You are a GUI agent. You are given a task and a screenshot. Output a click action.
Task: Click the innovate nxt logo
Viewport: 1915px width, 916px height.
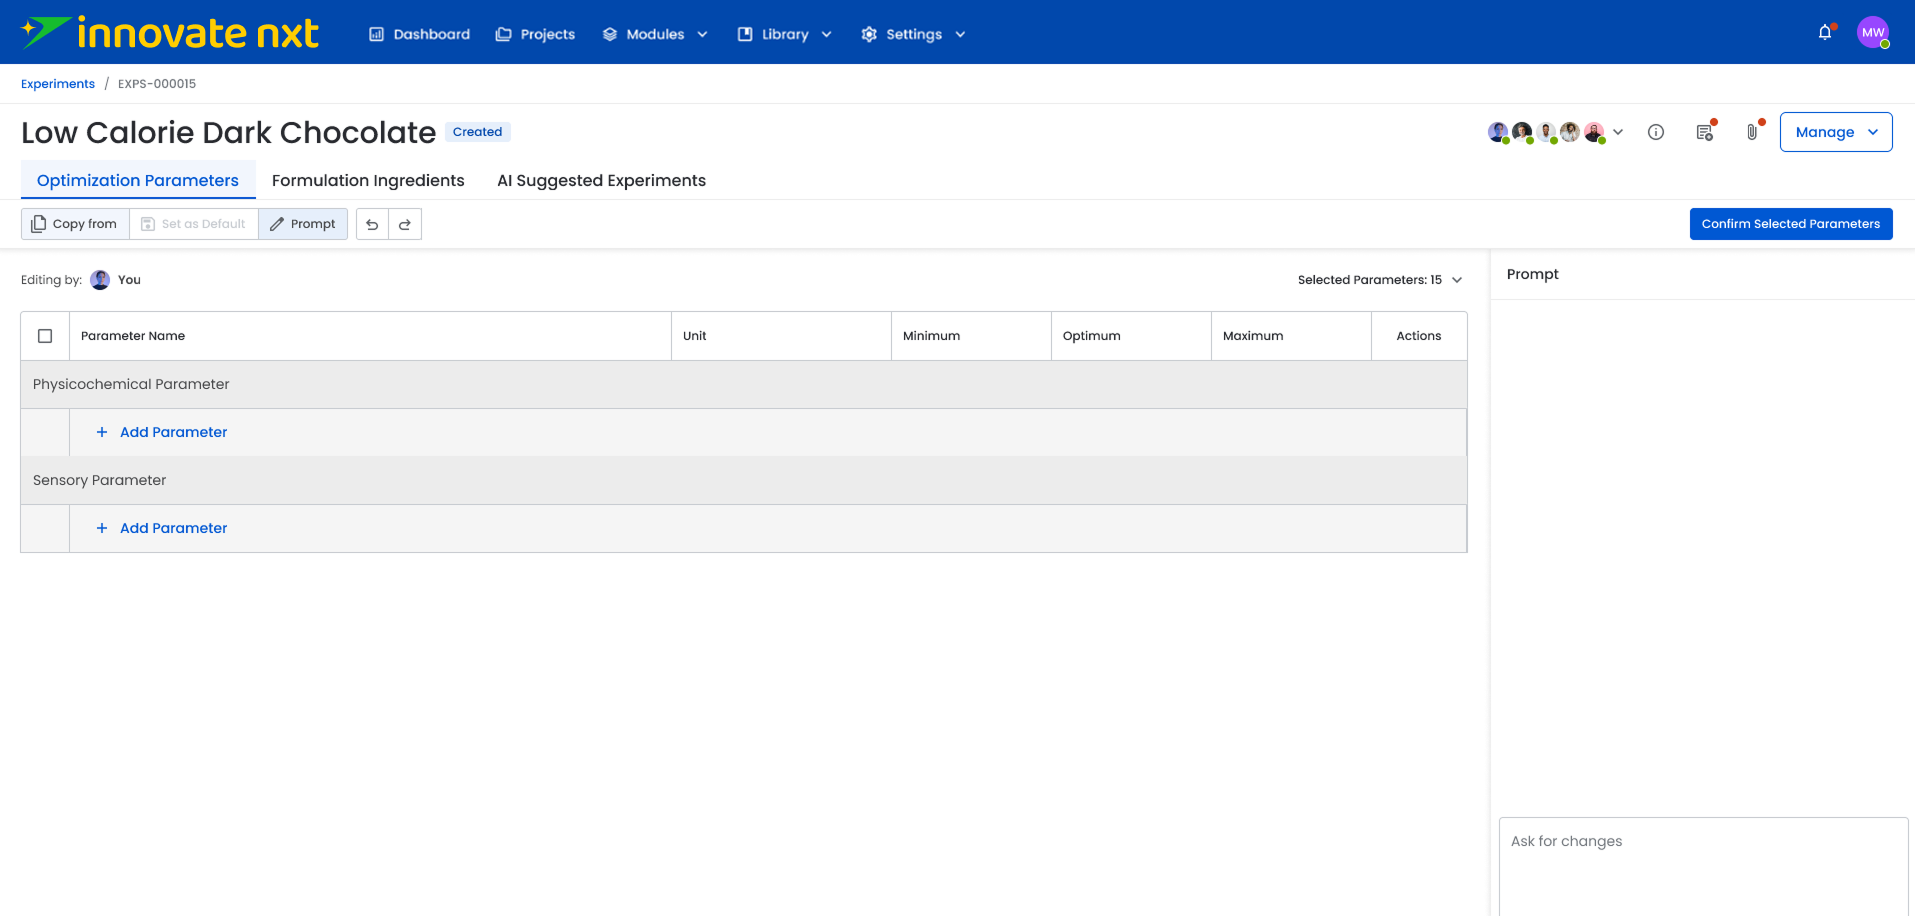(x=168, y=32)
